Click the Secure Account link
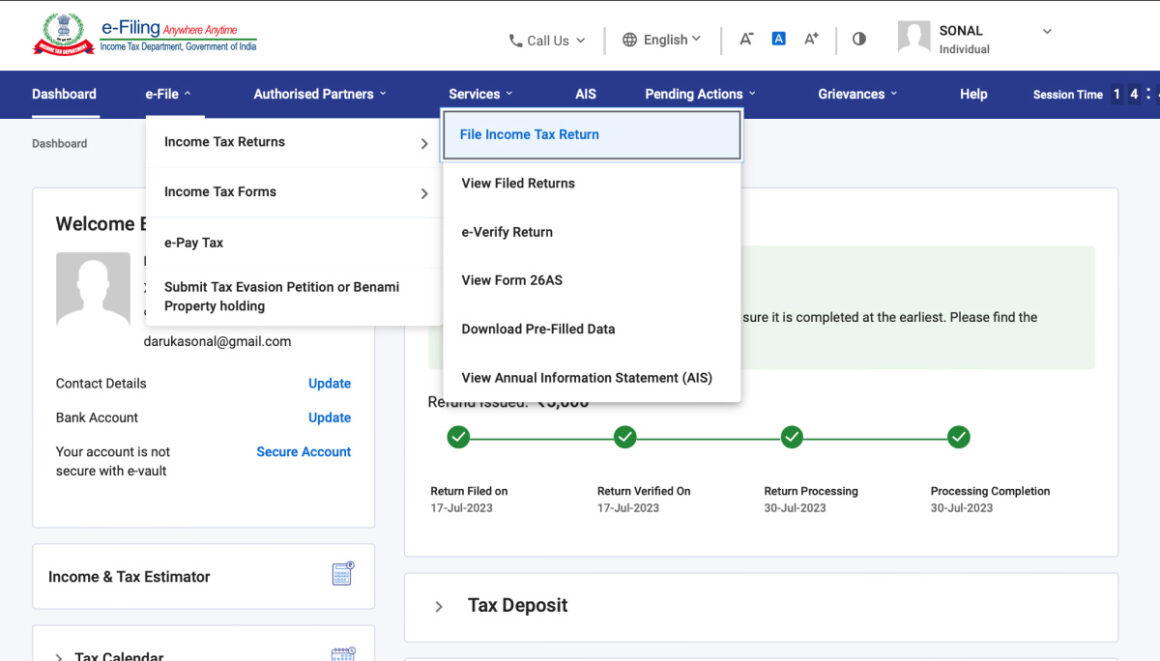This screenshot has width=1160, height=661. click(x=303, y=451)
